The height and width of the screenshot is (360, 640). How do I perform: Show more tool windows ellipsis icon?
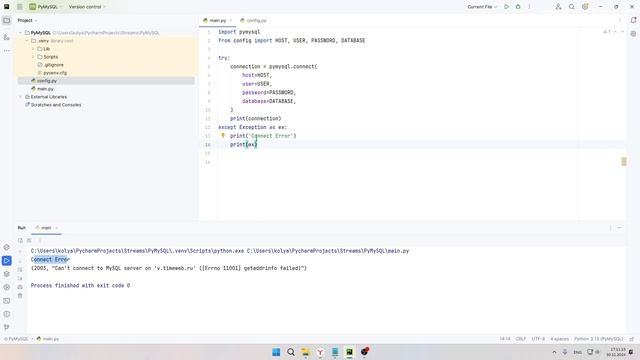point(7,51)
